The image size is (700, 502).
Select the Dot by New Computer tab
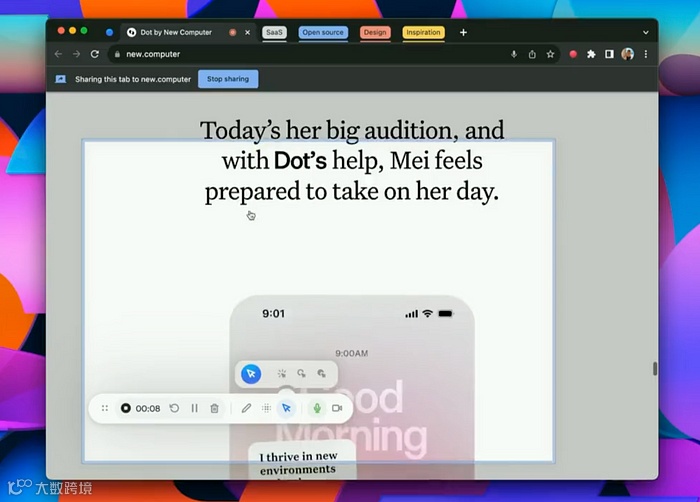pyautogui.click(x=176, y=32)
